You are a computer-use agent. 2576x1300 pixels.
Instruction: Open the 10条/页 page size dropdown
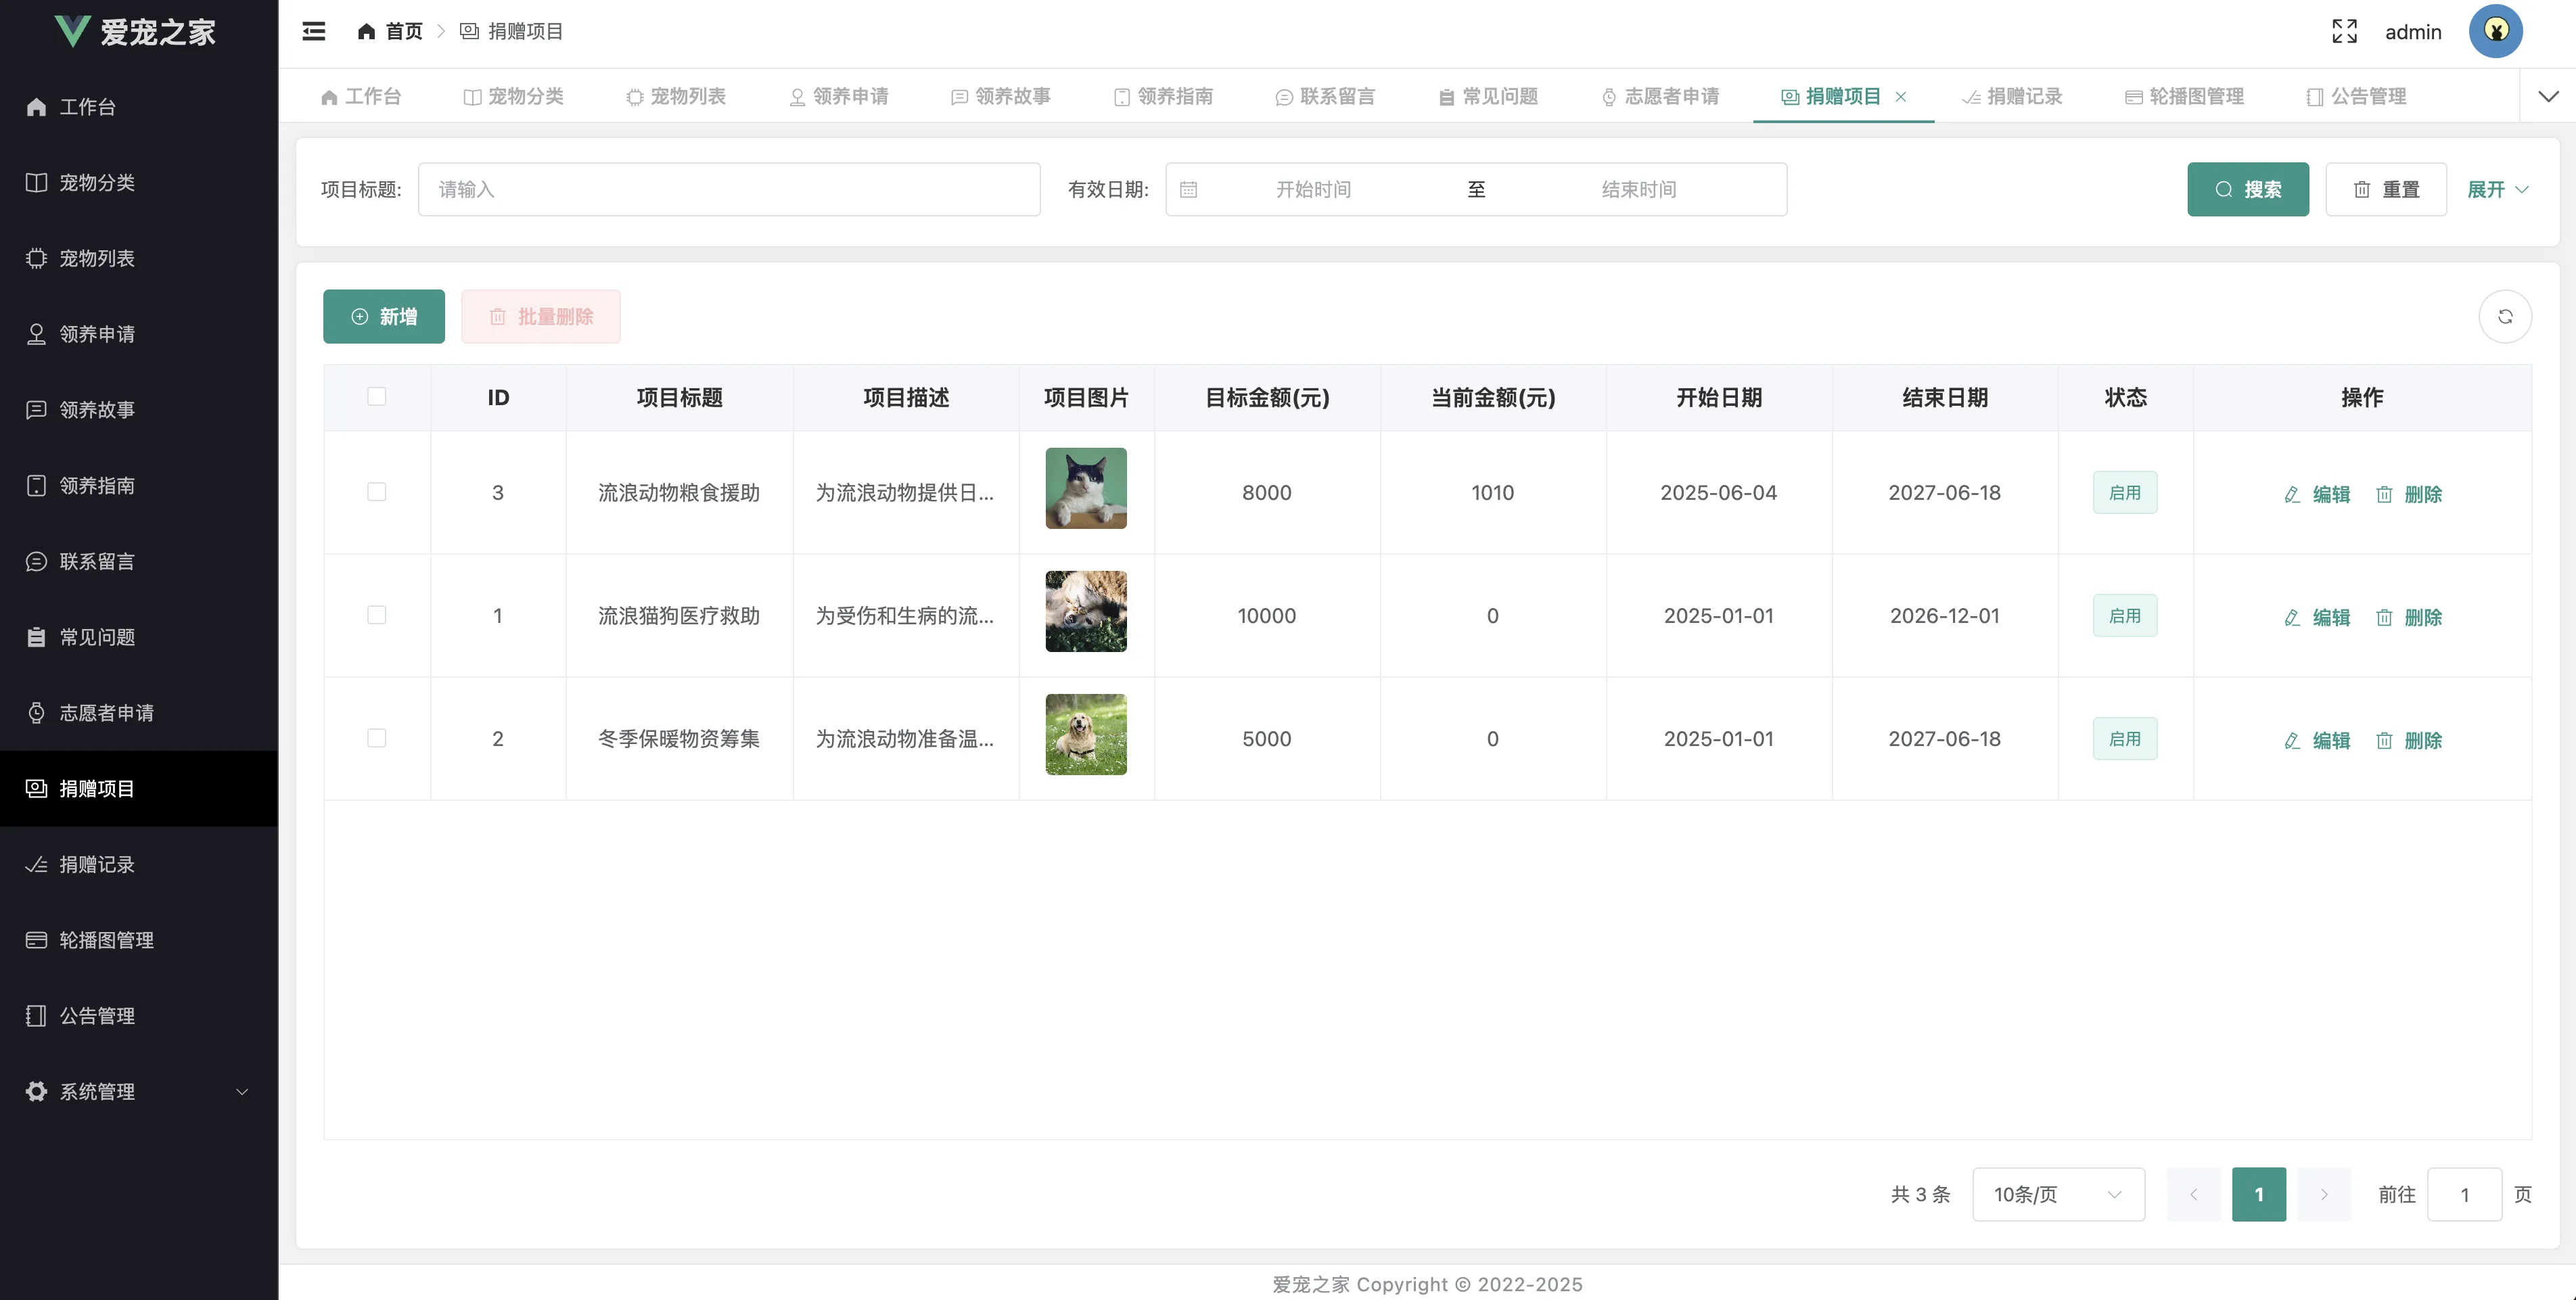(x=2057, y=1194)
